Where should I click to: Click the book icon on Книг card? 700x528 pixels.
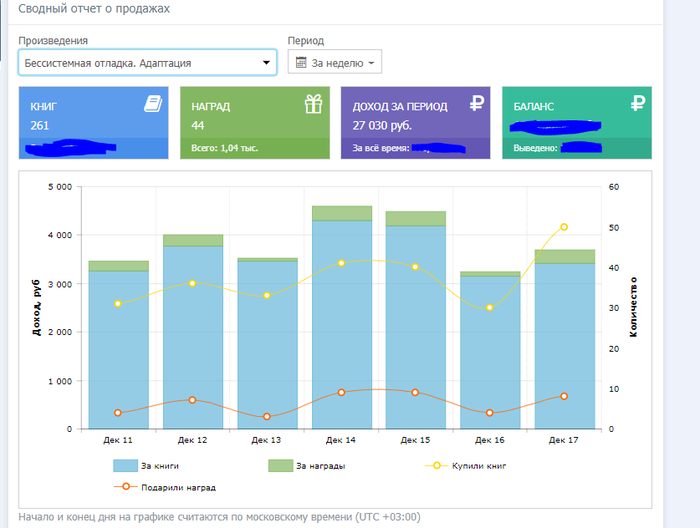[x=152, y=104]
